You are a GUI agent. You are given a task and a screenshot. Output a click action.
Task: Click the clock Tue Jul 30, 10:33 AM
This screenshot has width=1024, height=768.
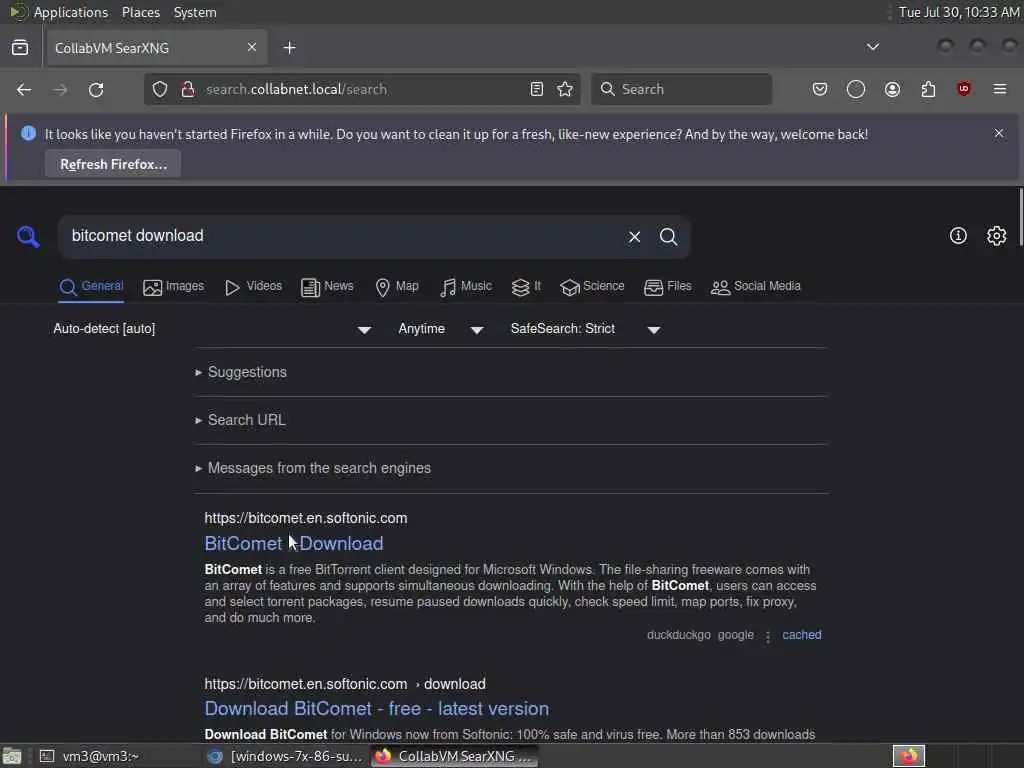pos(959,12)
